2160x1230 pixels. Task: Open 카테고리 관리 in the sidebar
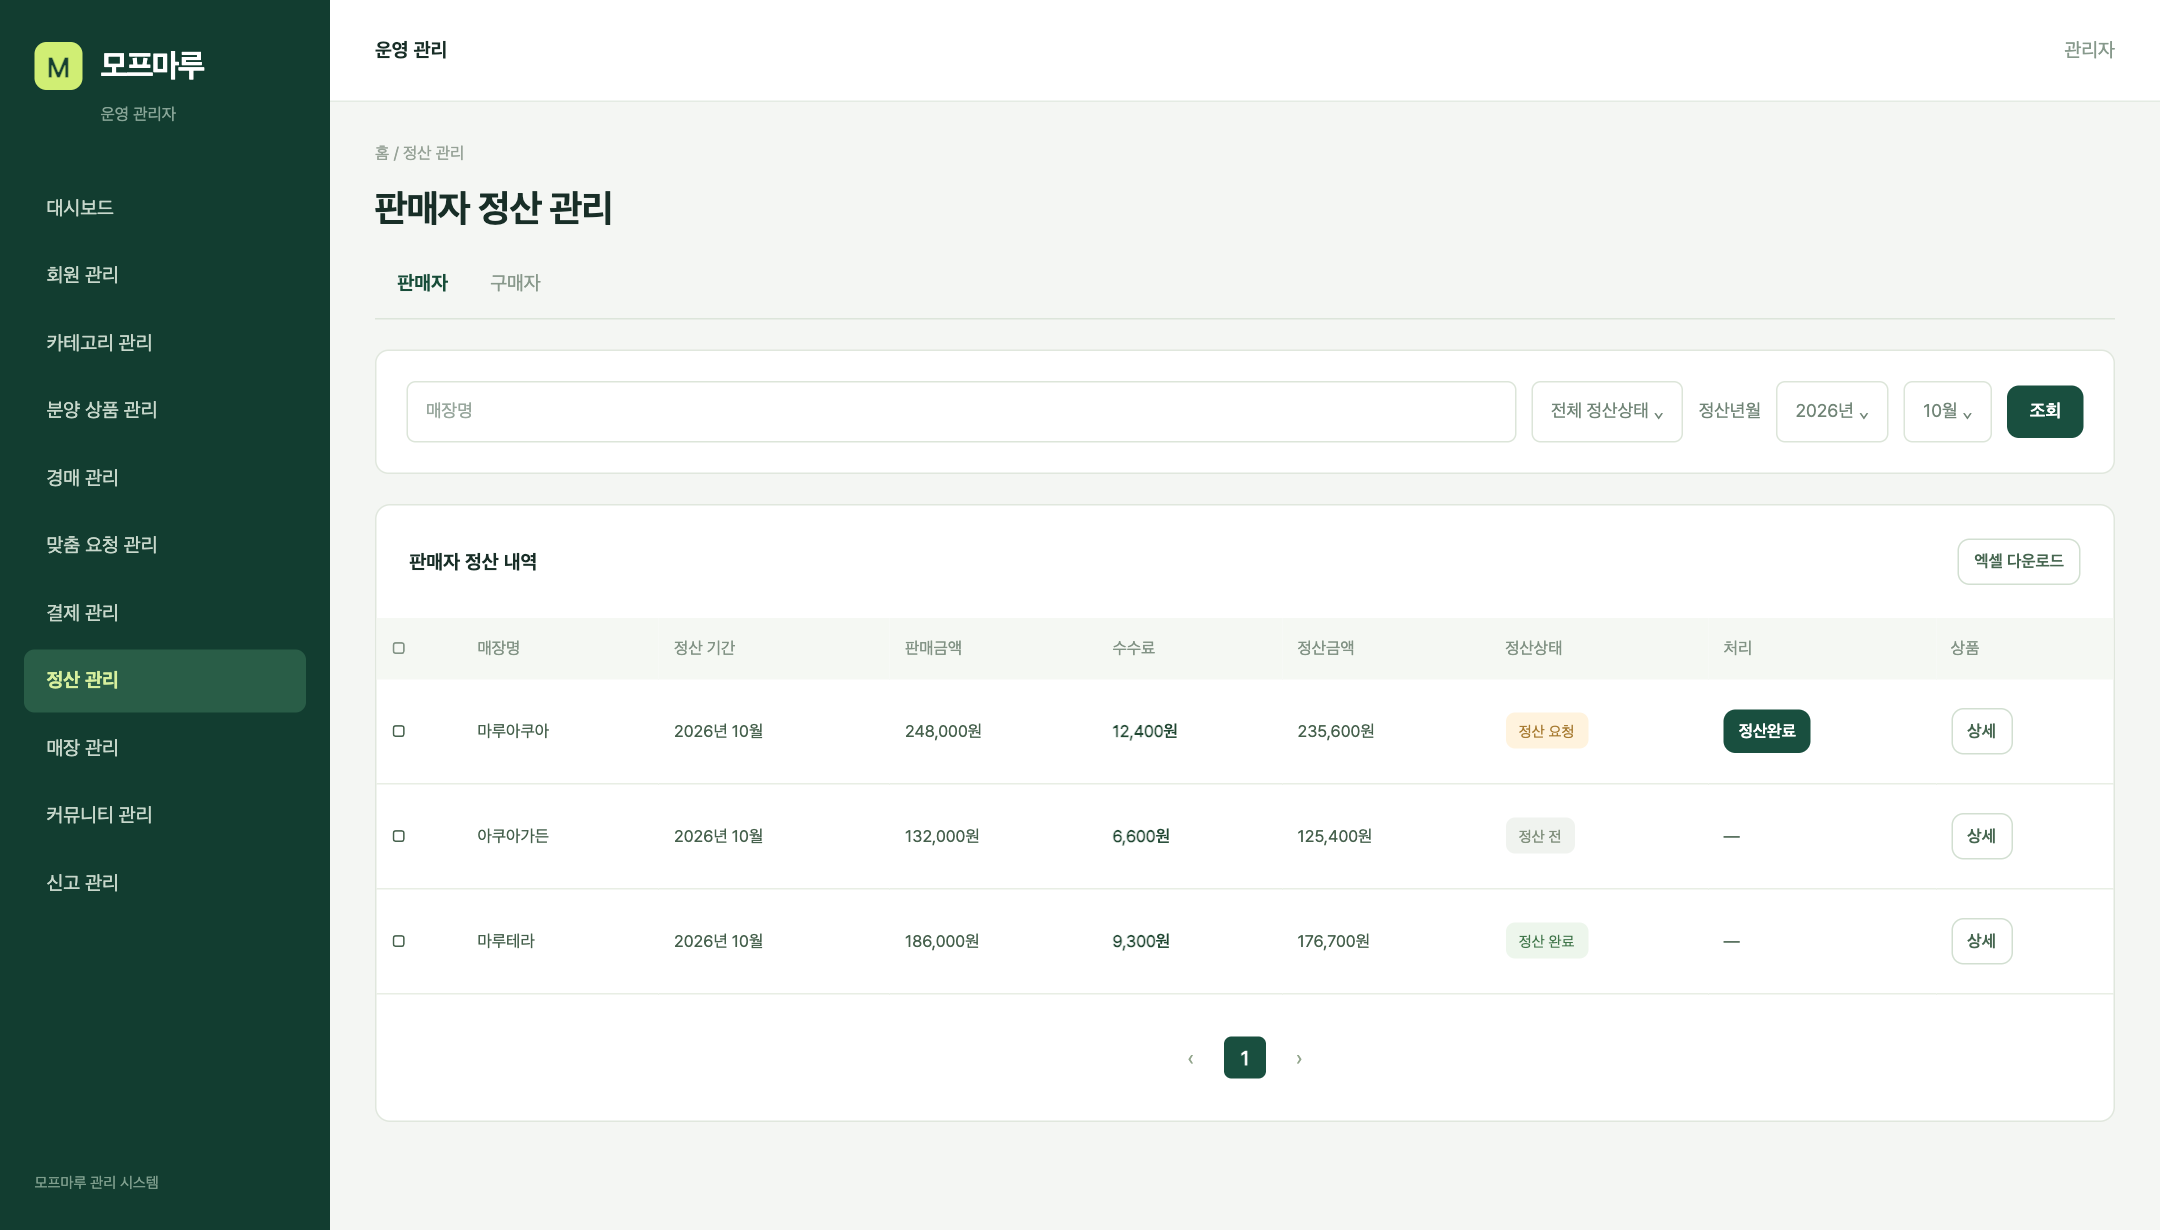[x=165, y=343]
